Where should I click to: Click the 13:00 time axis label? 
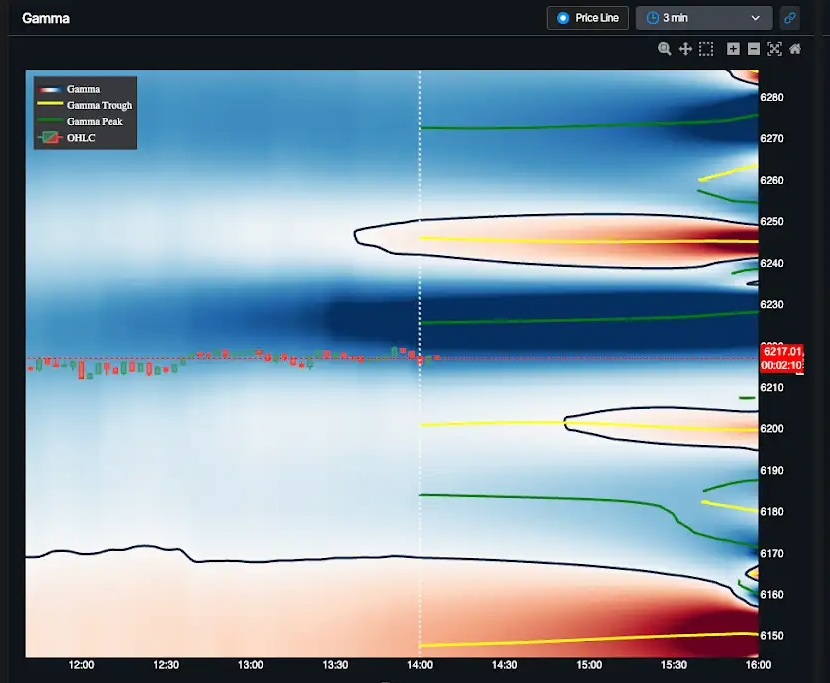[x=250, y=665]
